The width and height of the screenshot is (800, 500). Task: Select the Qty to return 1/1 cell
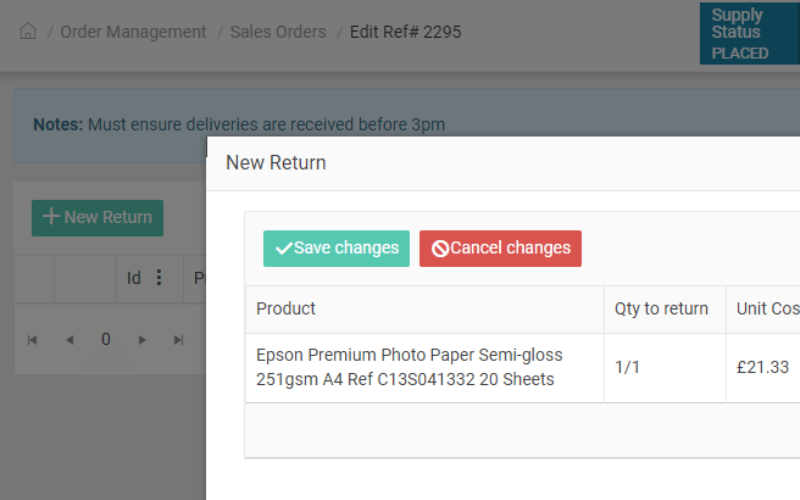coord(665,367)
